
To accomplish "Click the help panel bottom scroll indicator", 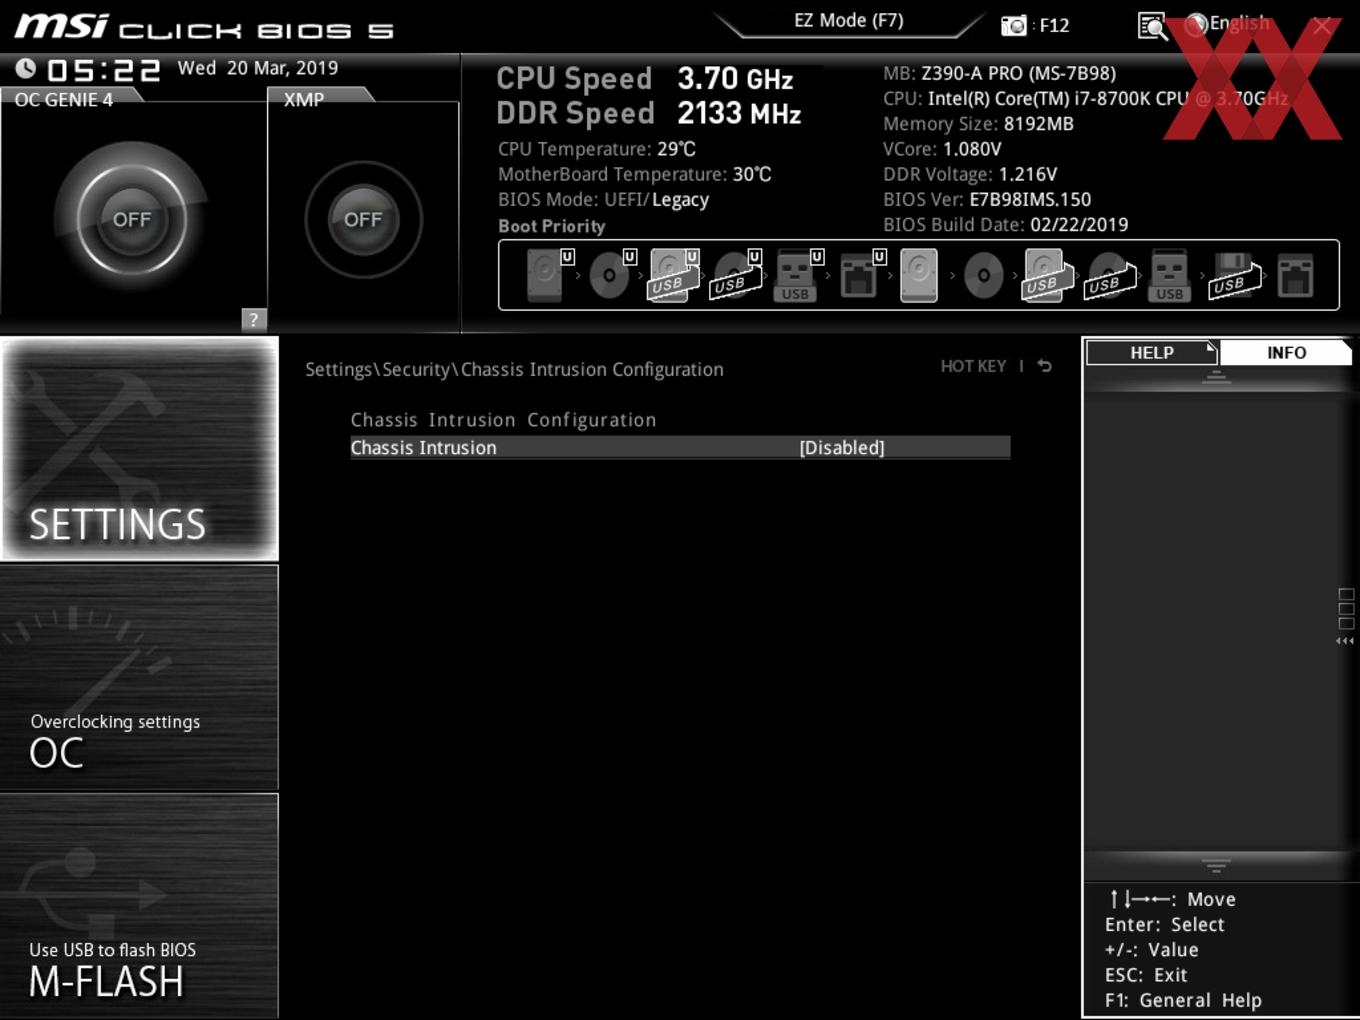I will pyautogui.click(x=1216, y=865).
